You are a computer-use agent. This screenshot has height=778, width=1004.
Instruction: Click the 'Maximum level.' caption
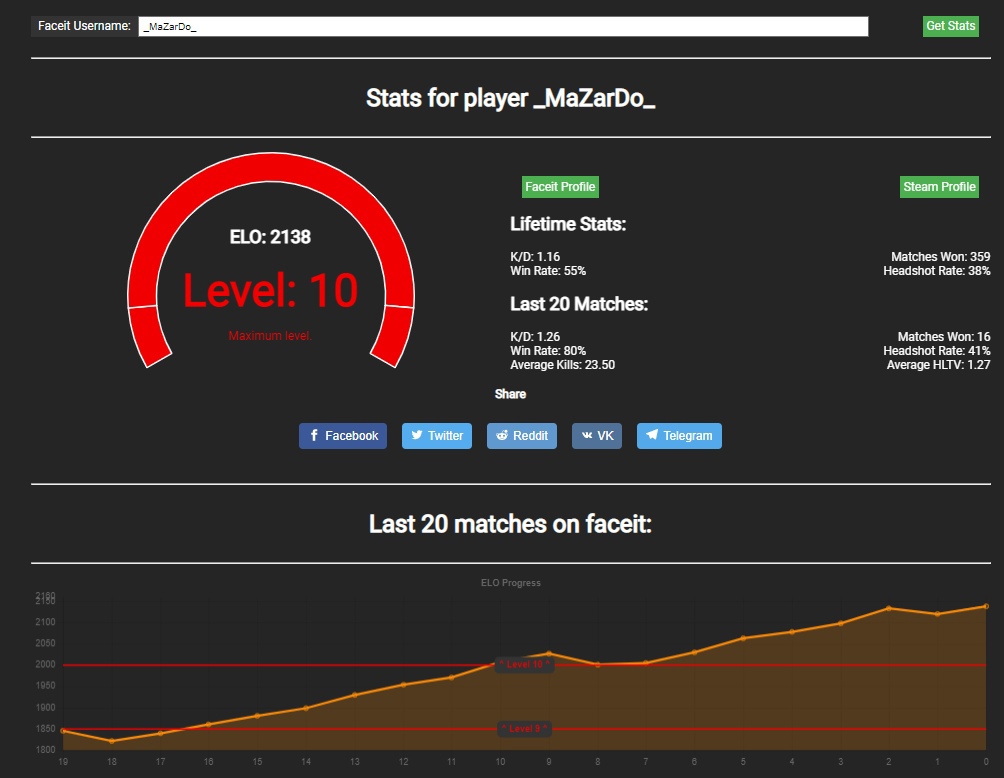click(x=270, y=336)
